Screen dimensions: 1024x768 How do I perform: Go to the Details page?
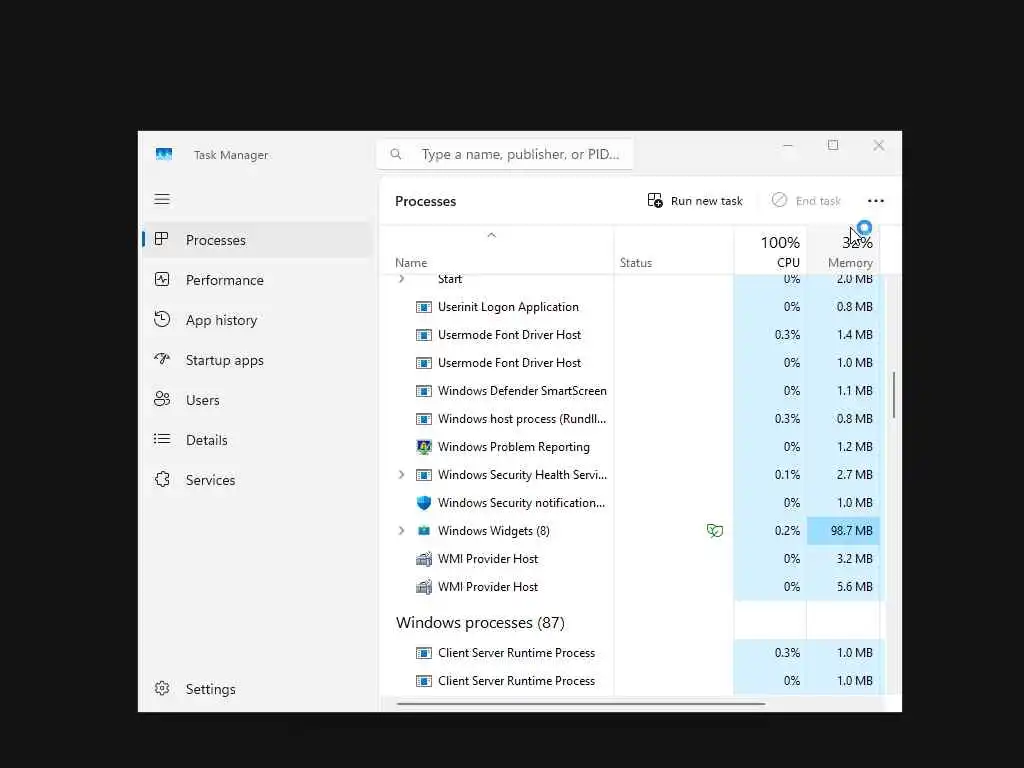[x=257, y=440]
